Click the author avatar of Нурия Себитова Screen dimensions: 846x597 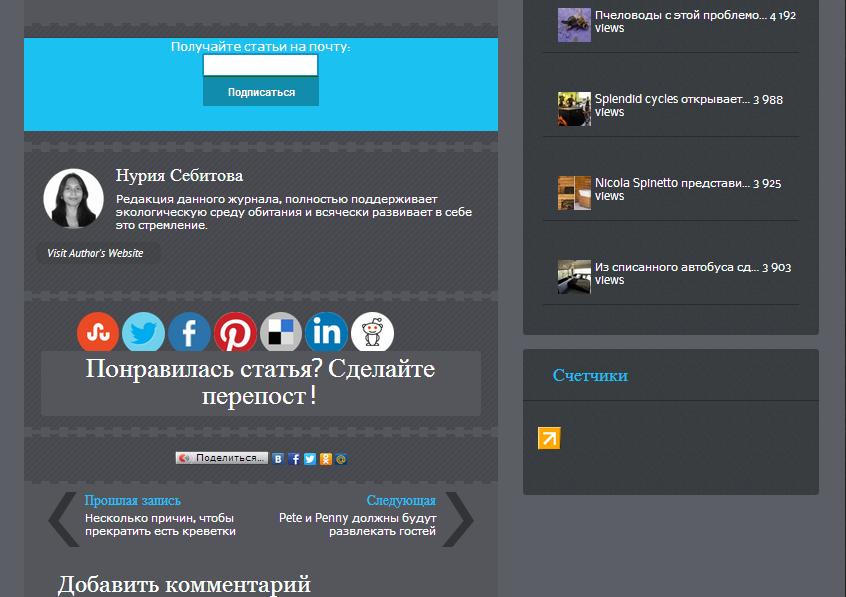tap(73, 198)
